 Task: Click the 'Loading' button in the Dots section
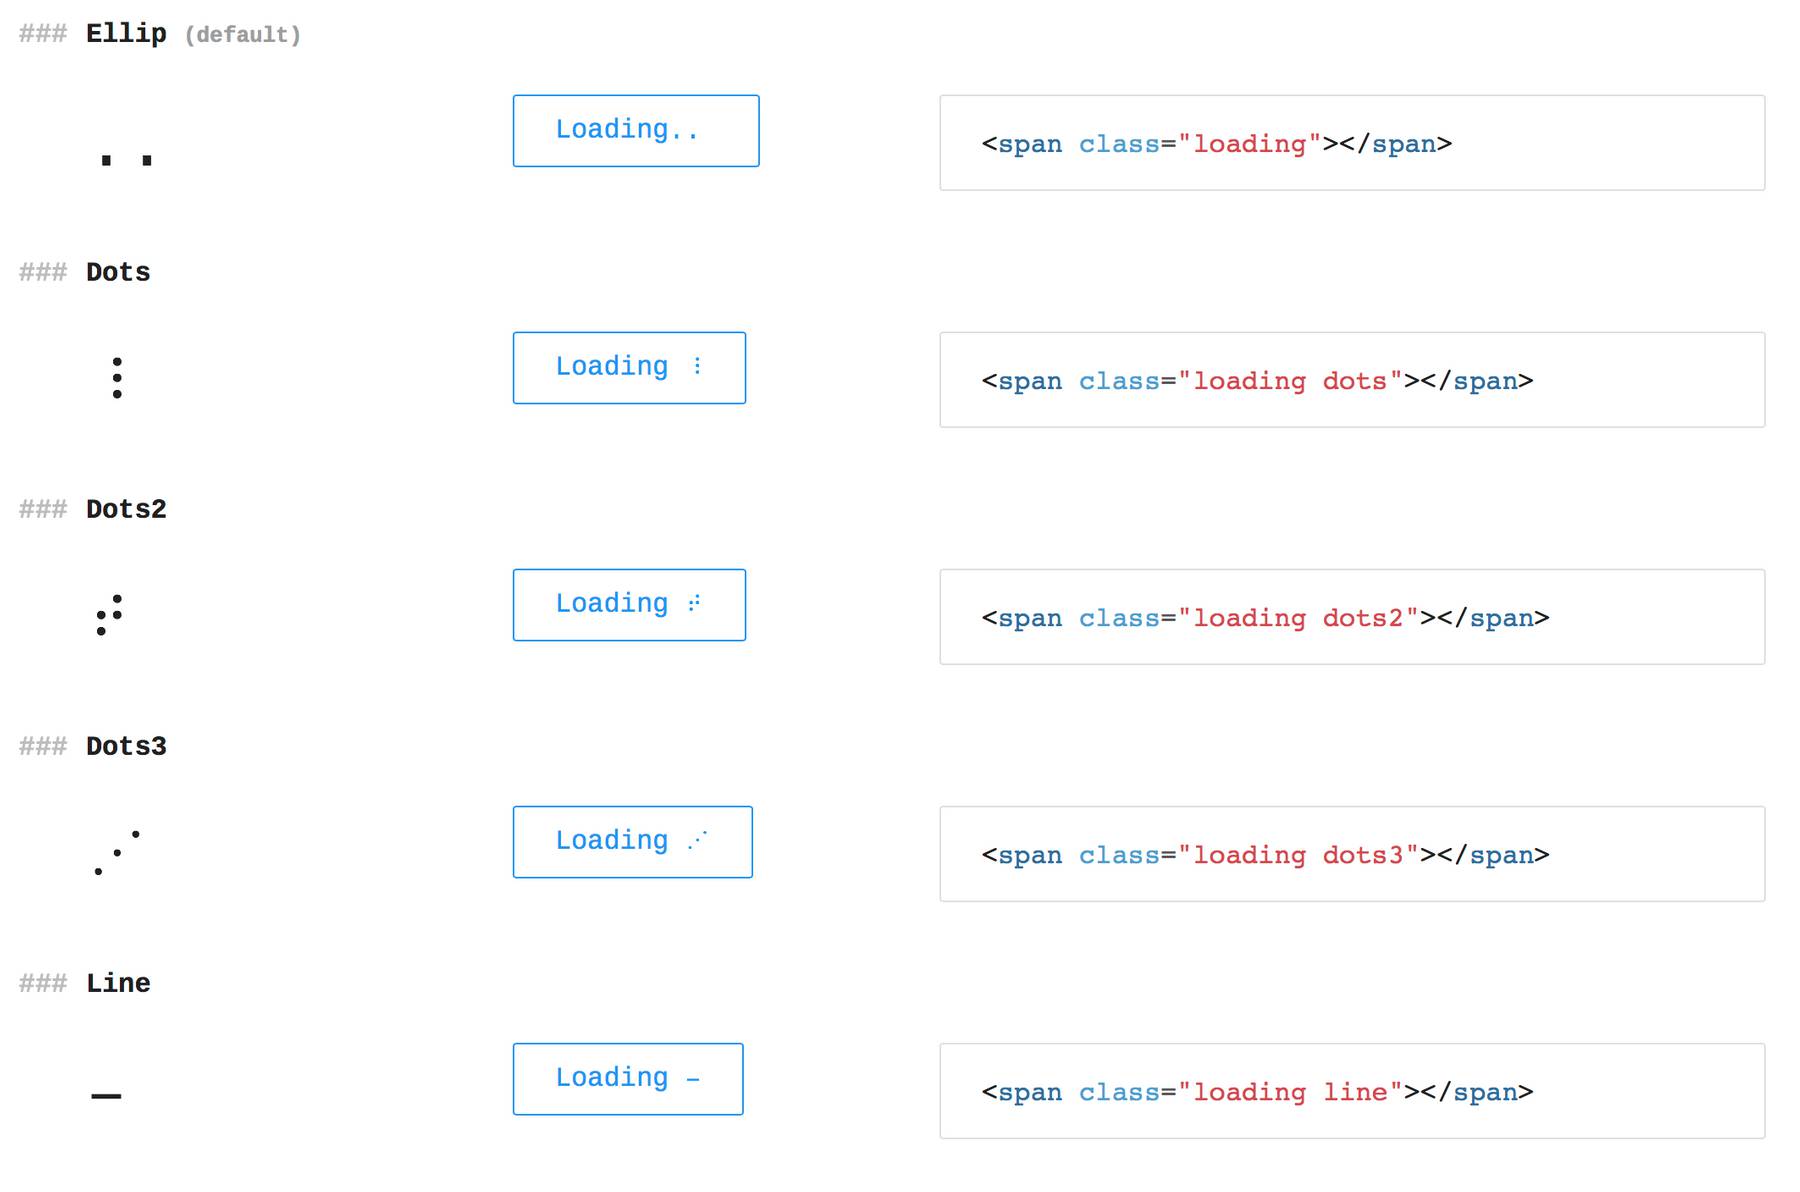pyautogui.click(x=628, y=367)
